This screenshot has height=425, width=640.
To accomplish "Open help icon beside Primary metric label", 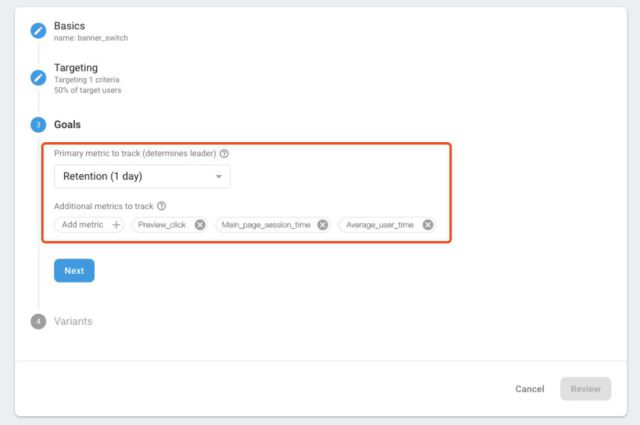I will point(224,154).
